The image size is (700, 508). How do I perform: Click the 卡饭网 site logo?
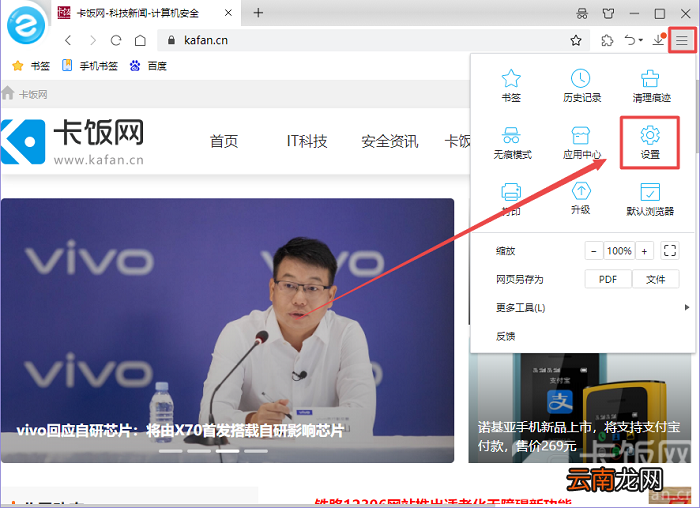pyautogui.click(x=72, y=141)
